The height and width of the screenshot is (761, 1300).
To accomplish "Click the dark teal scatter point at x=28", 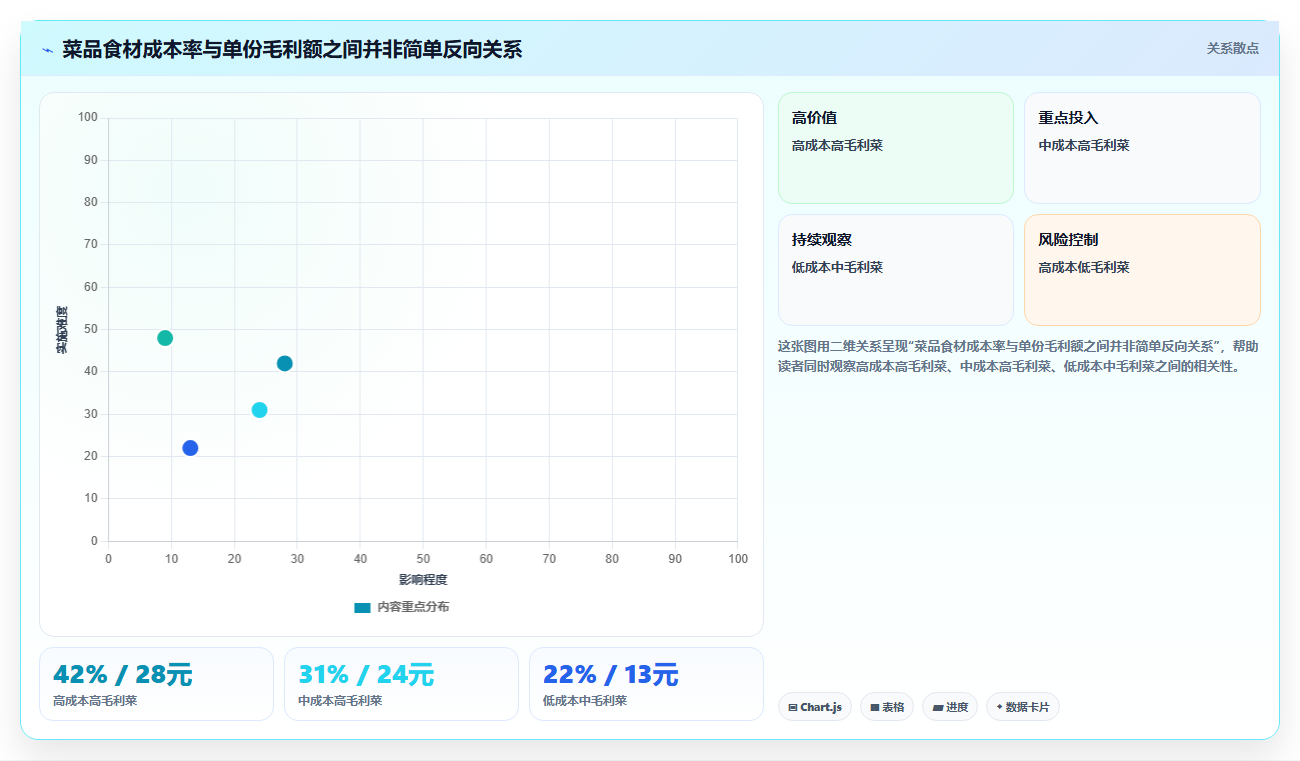I will pyautogui.click(x=285, y=363).
